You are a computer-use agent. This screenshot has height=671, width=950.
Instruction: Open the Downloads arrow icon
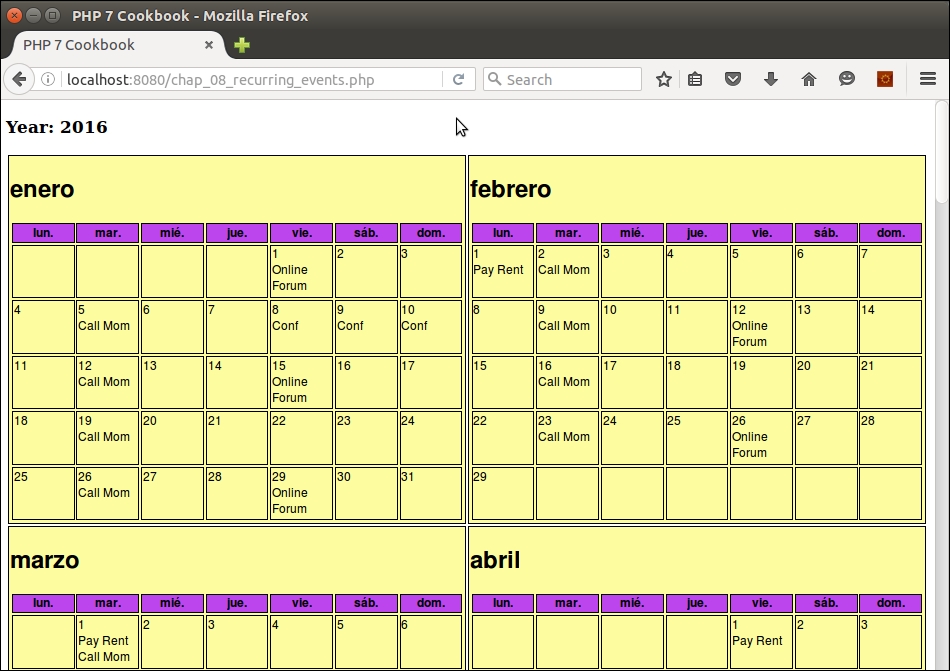pyautogui.click(x=771, y=79)
